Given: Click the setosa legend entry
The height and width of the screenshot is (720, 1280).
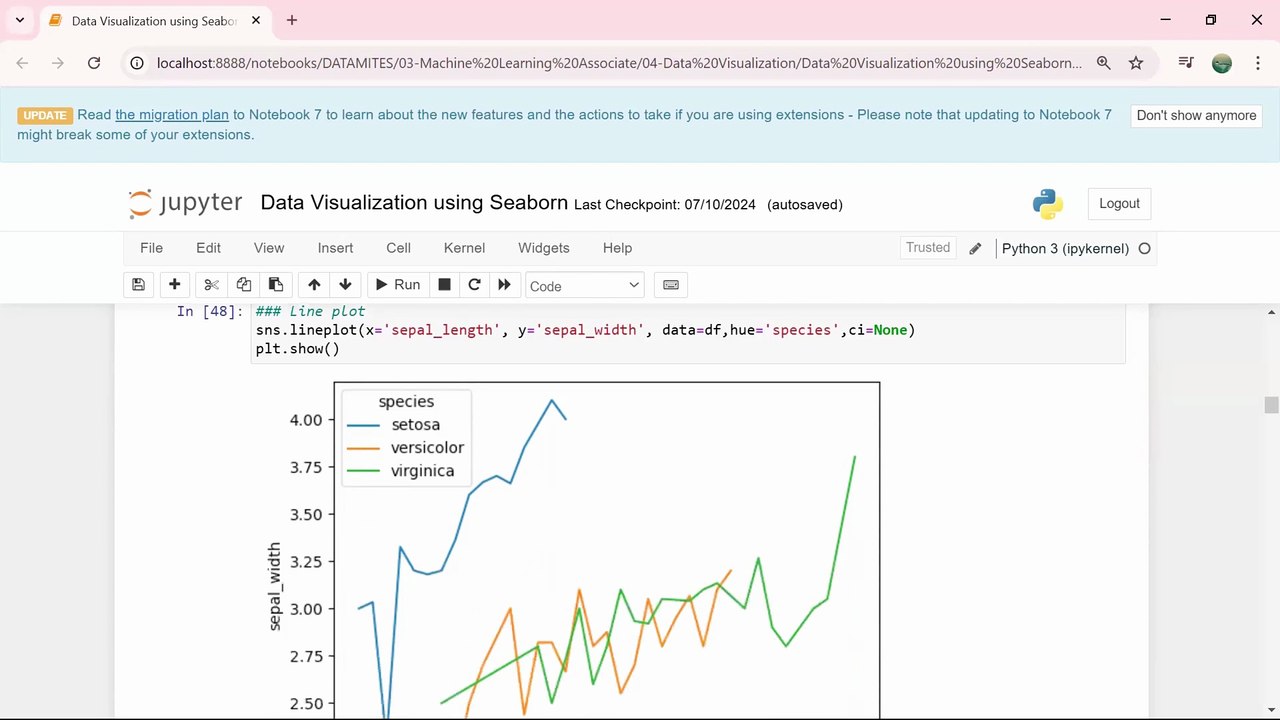Looking at the screenshot, I should pyautogui.click(x=393, y=425).
